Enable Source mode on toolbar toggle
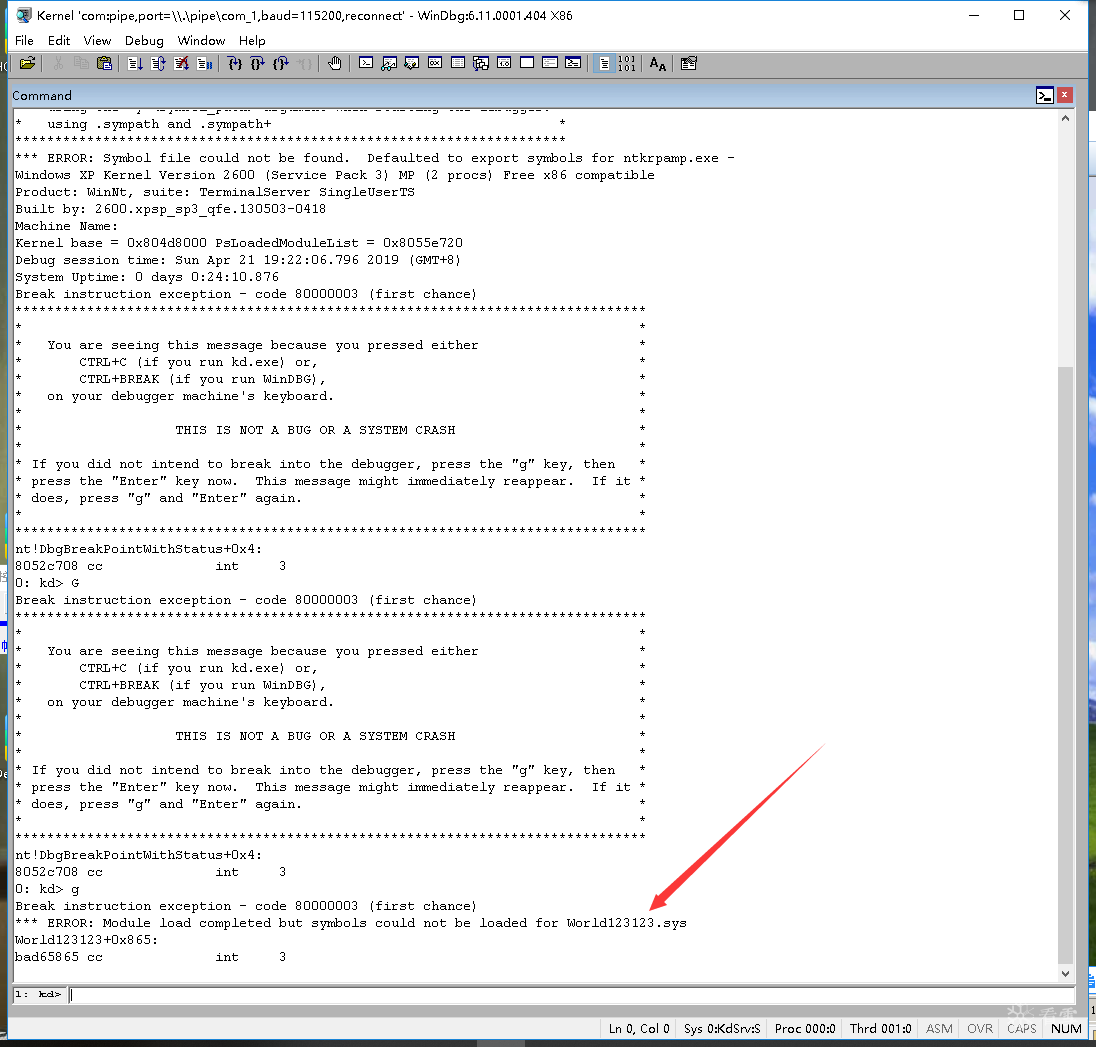 click(x=604, y=64)
